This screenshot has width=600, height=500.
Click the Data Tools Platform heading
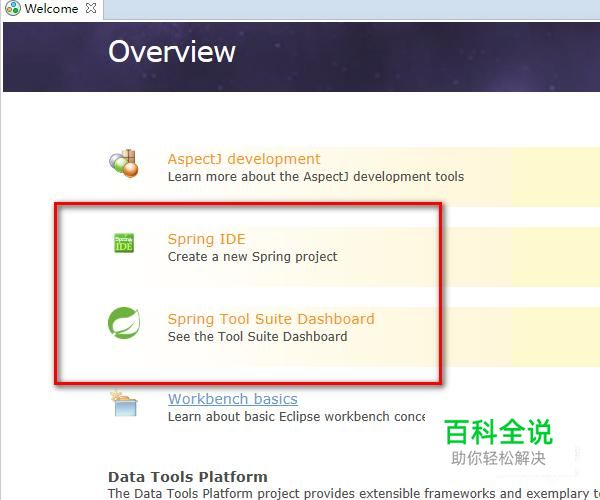pyautogui.click(x=188, y=477)
